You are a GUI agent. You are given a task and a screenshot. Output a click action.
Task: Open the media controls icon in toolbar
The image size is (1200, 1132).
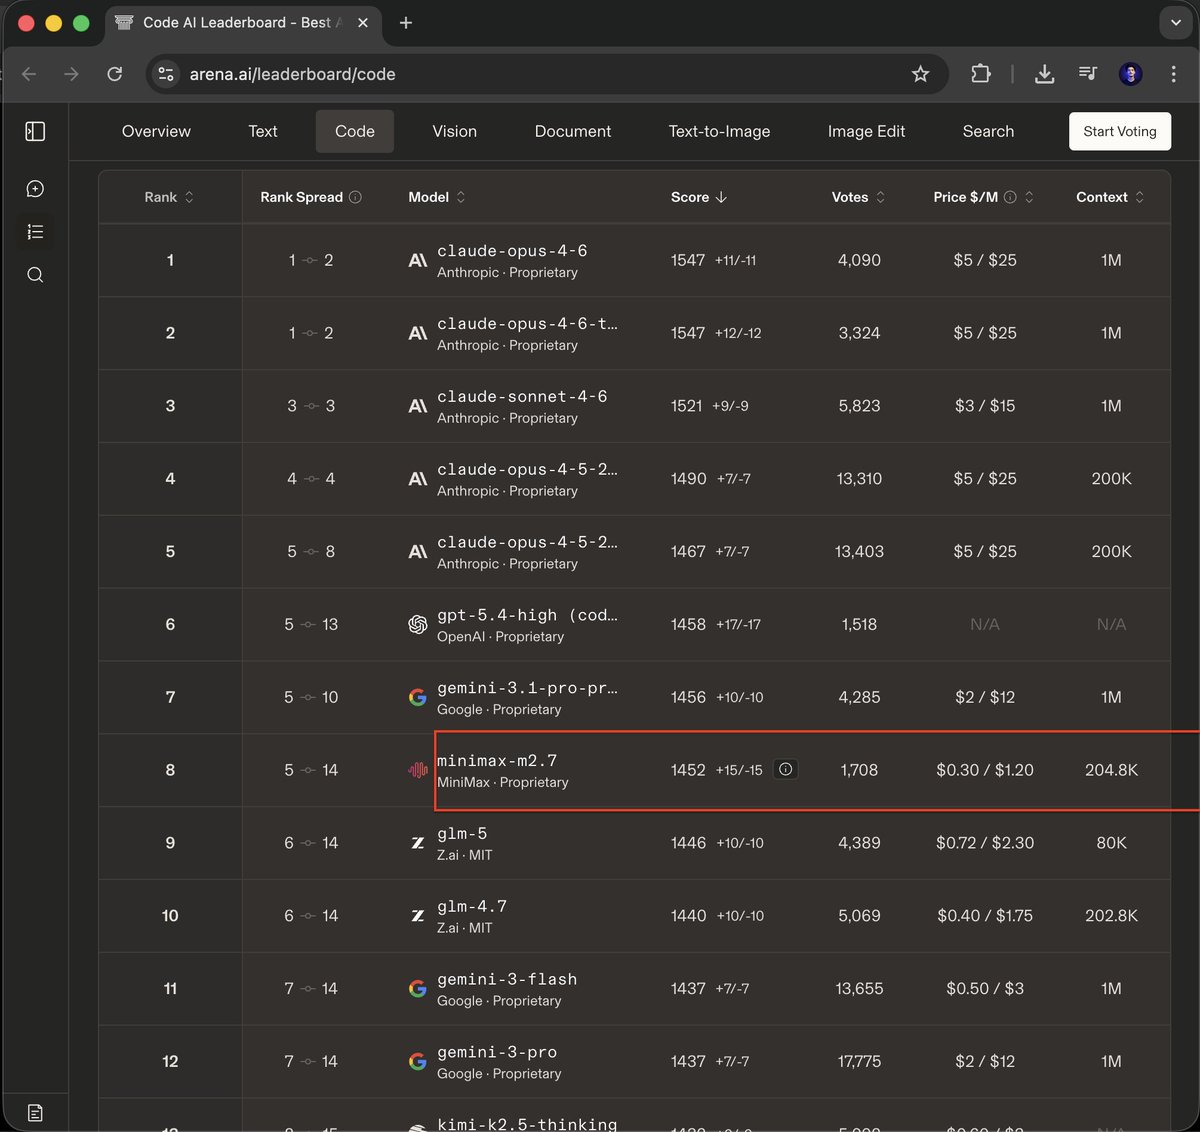point(1088,73)
